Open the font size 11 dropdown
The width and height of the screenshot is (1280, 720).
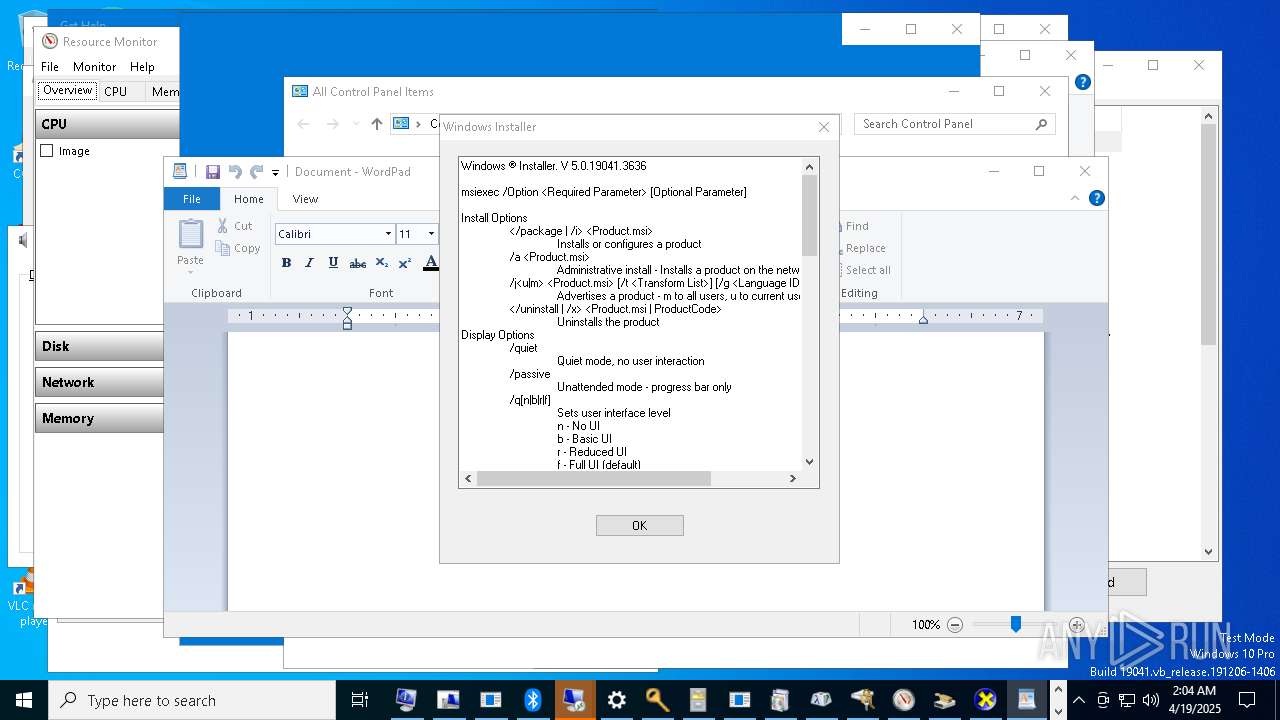(431, 234)
